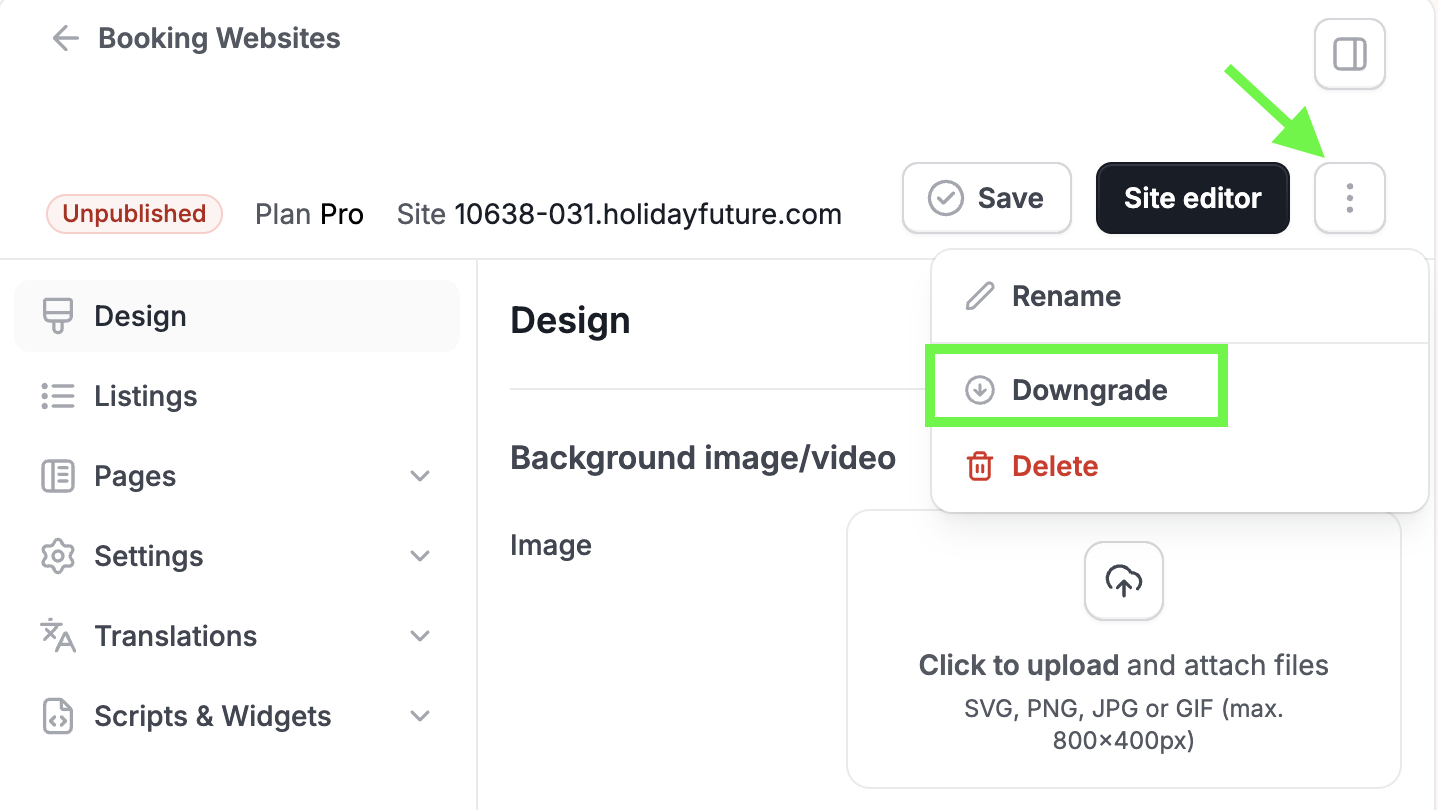Expand the Scripts & Widgets chevron

(x=421, y=716)
